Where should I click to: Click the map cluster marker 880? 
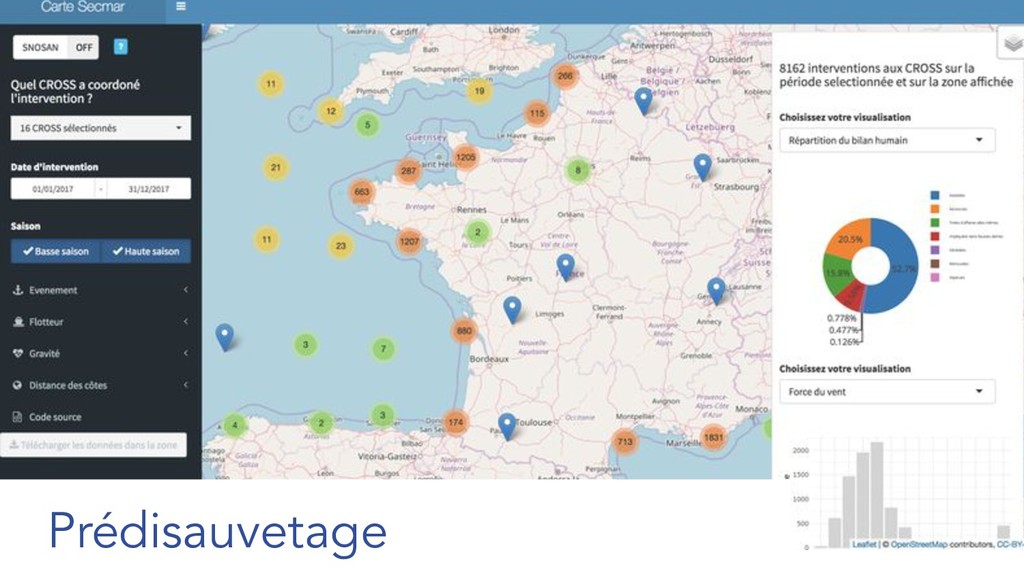464,330
